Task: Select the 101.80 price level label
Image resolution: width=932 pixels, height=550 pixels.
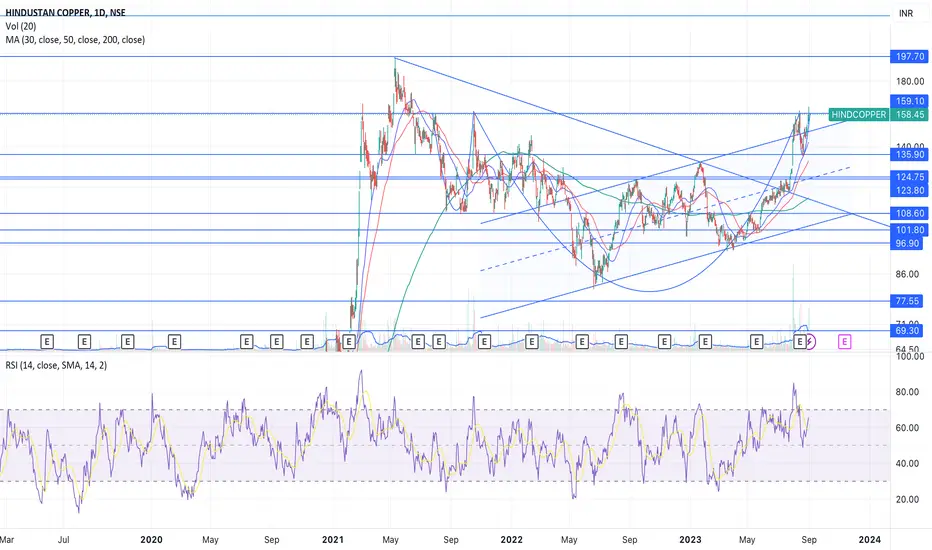Action: tap(909, 230)
